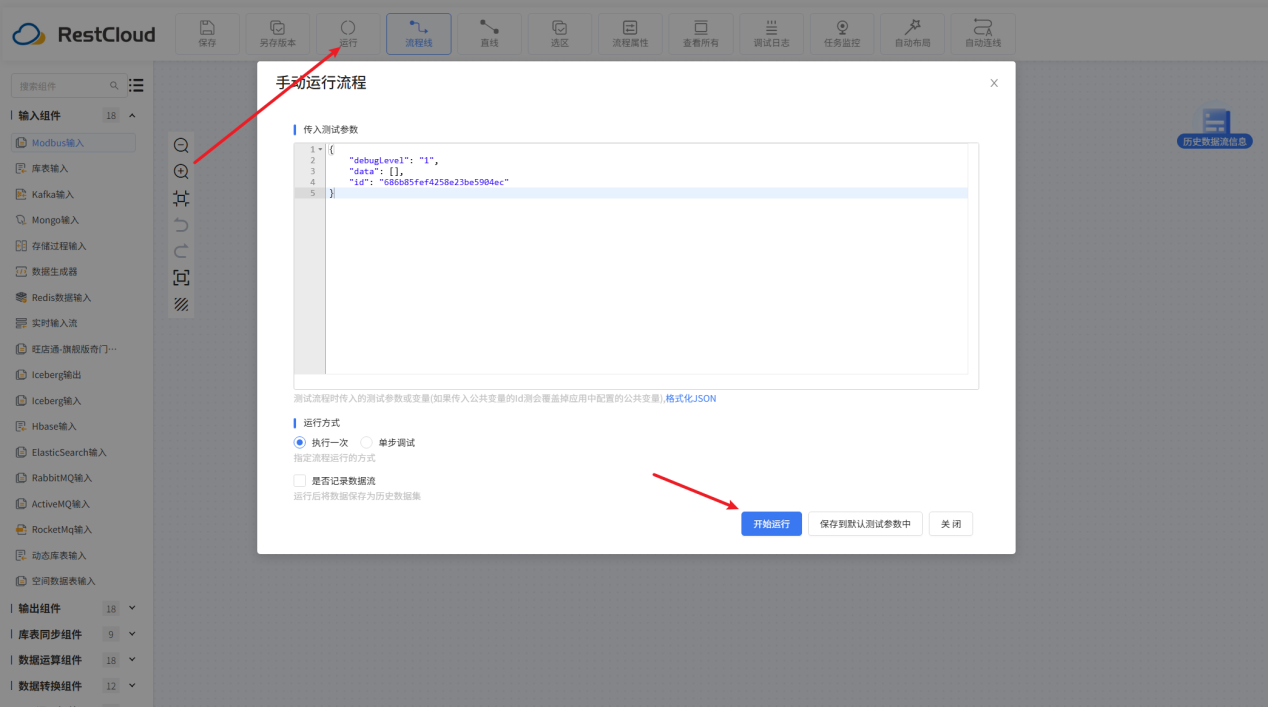Click the zoom out magnifier icon
This screenshot has width=1268, height=707.
[181, 146]
